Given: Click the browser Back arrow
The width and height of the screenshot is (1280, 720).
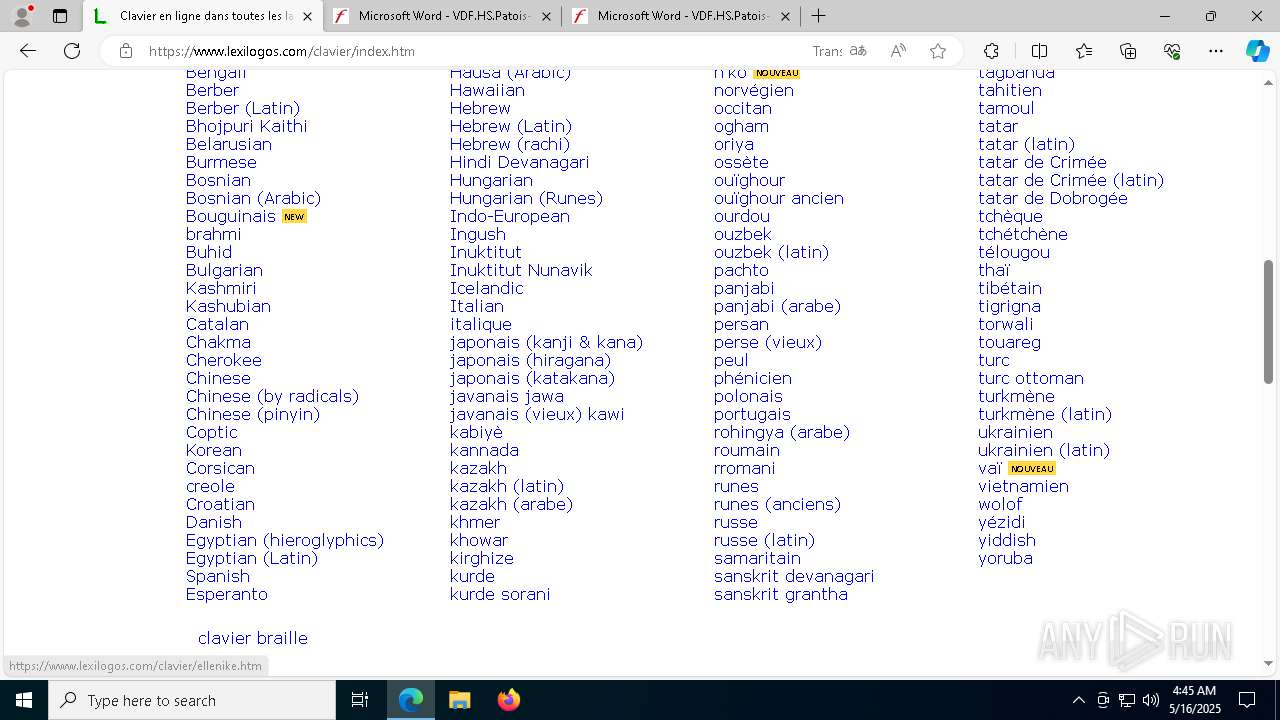Looking at the screenshot, I should [28, 51].
